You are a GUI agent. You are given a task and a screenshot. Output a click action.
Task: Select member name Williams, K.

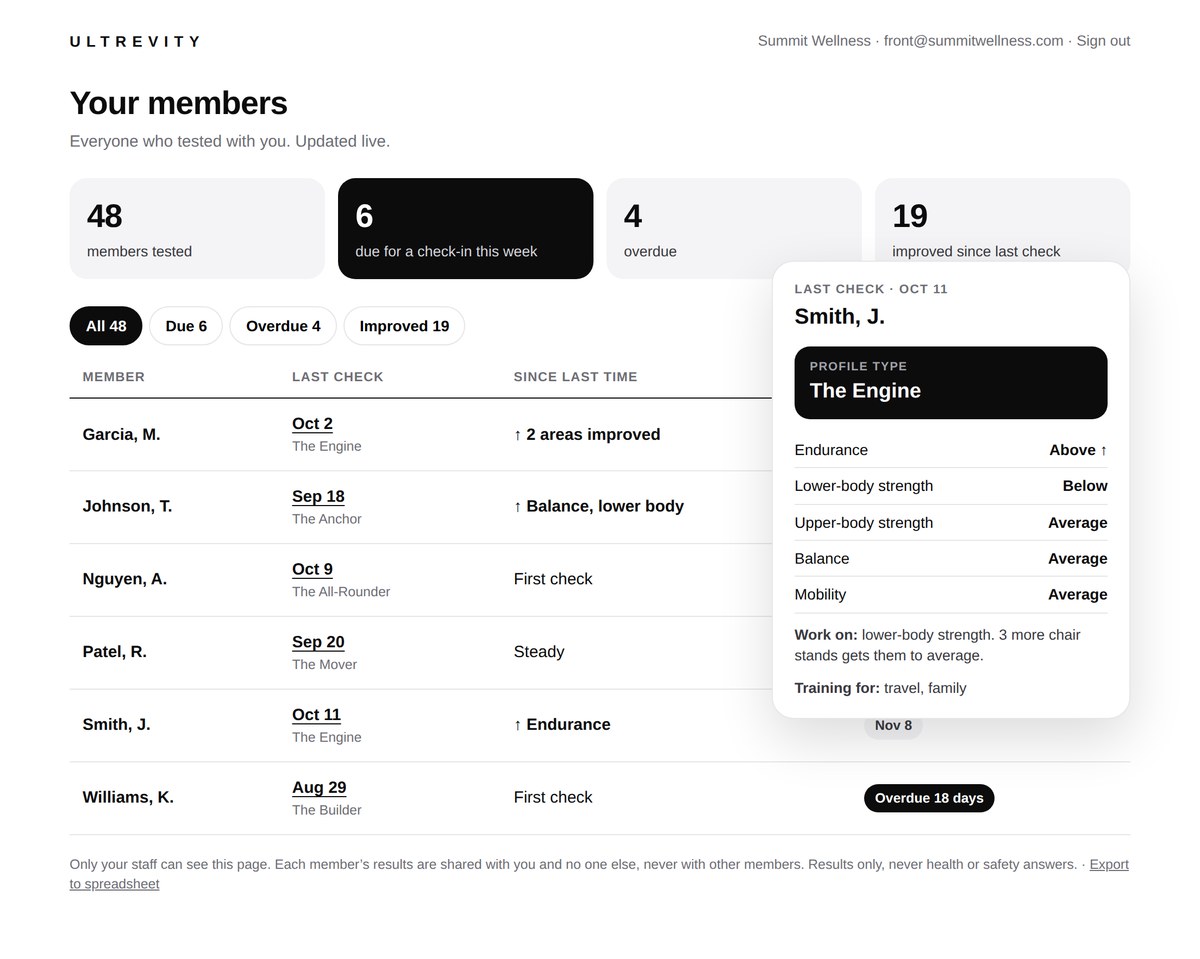point(128,798)
